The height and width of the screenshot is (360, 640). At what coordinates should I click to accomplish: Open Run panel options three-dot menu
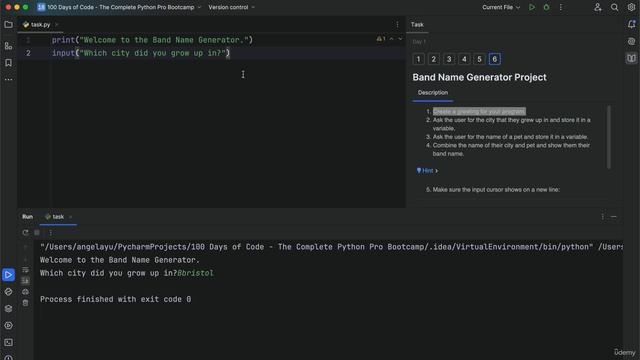tap(602, 217)
